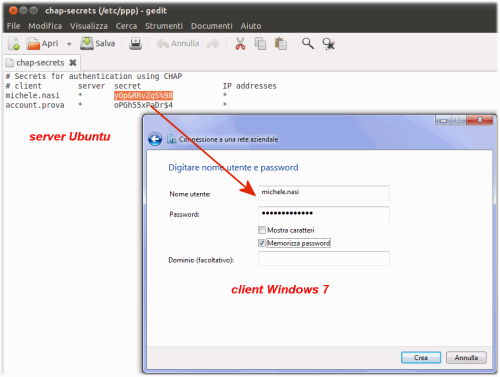Maximize the gedit window
Screen dimensions: 500x377
(x=33, y=11)
